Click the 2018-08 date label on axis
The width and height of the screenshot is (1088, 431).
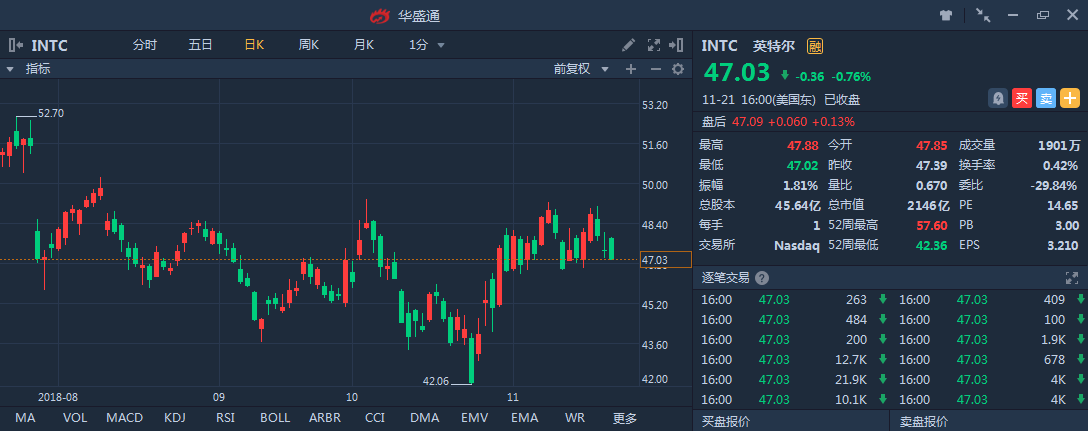pyautogui.click(x=56, y=398)
